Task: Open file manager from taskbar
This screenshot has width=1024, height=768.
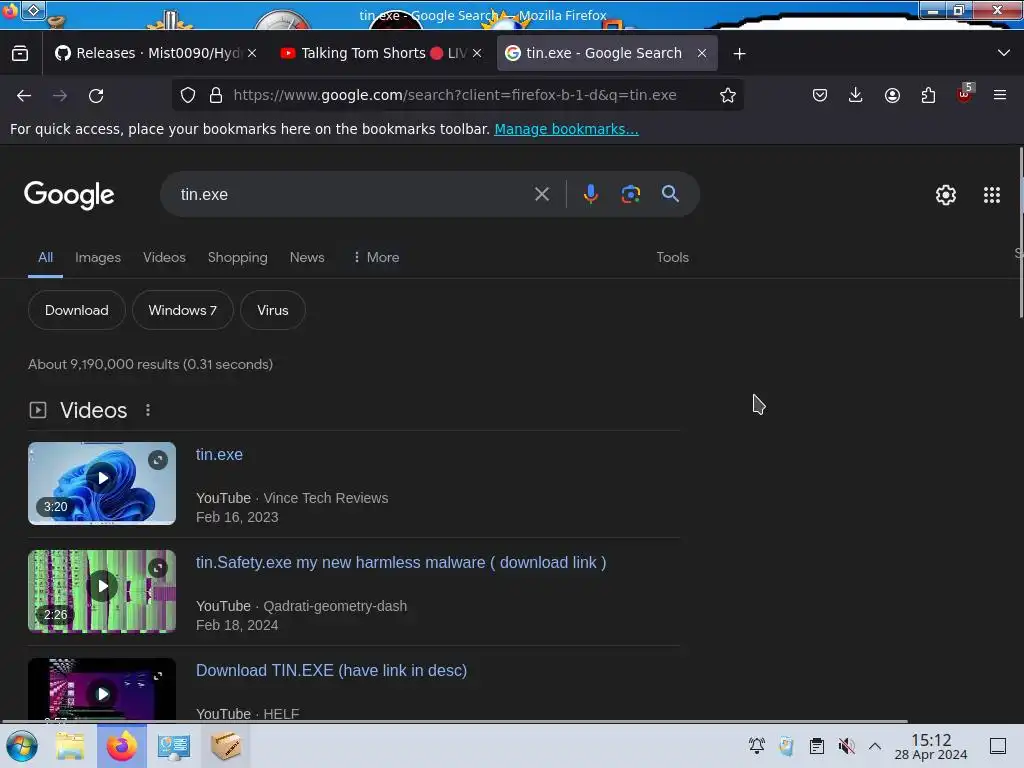Action: pyautogui.click(x=70, y=746)
